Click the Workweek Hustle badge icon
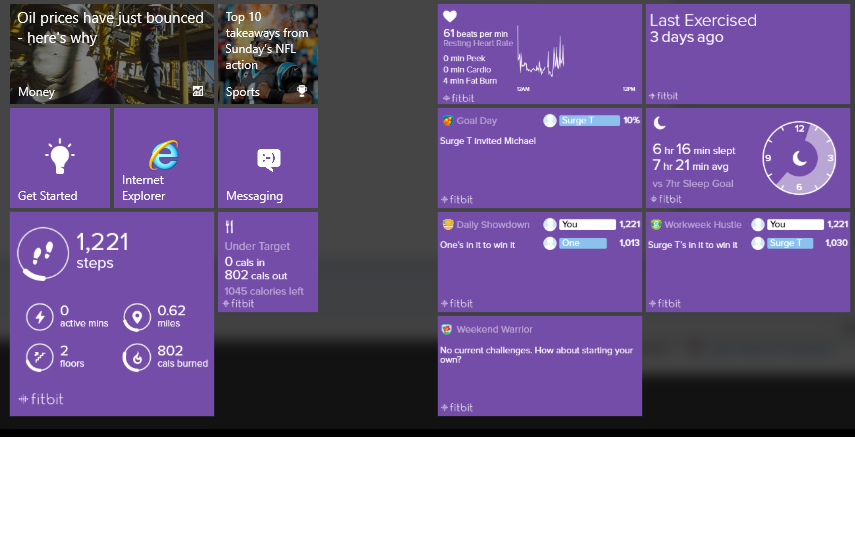The image size is (855, 538). [x=656, y=224]
